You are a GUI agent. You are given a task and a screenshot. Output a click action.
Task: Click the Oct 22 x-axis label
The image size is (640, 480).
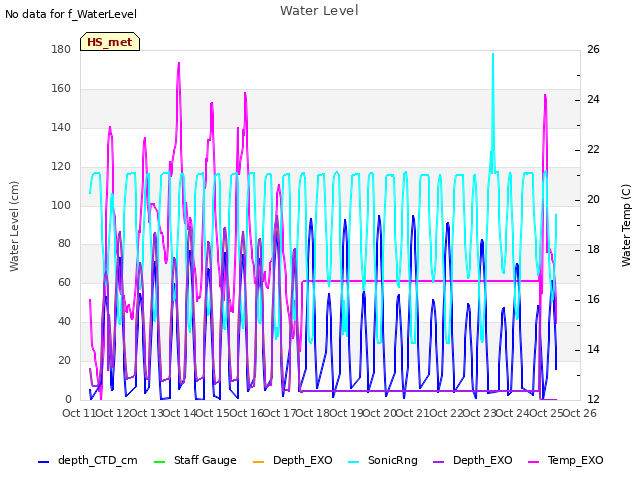(446, 413)
